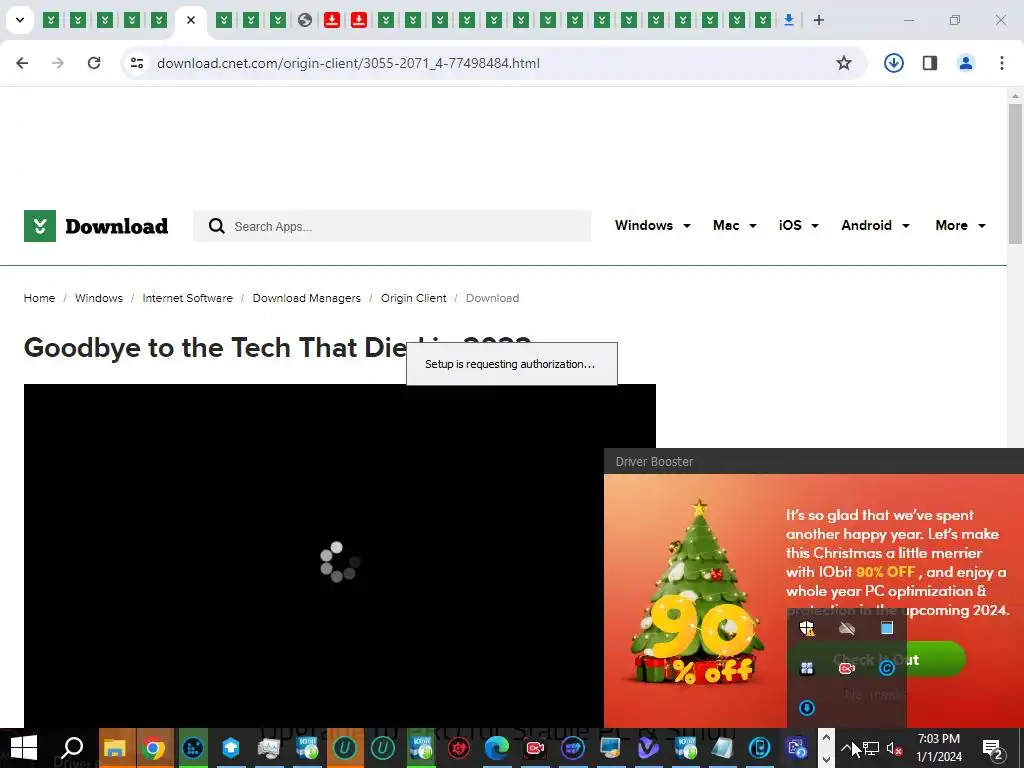Open the Home breadcrumb link

point(39,298)
